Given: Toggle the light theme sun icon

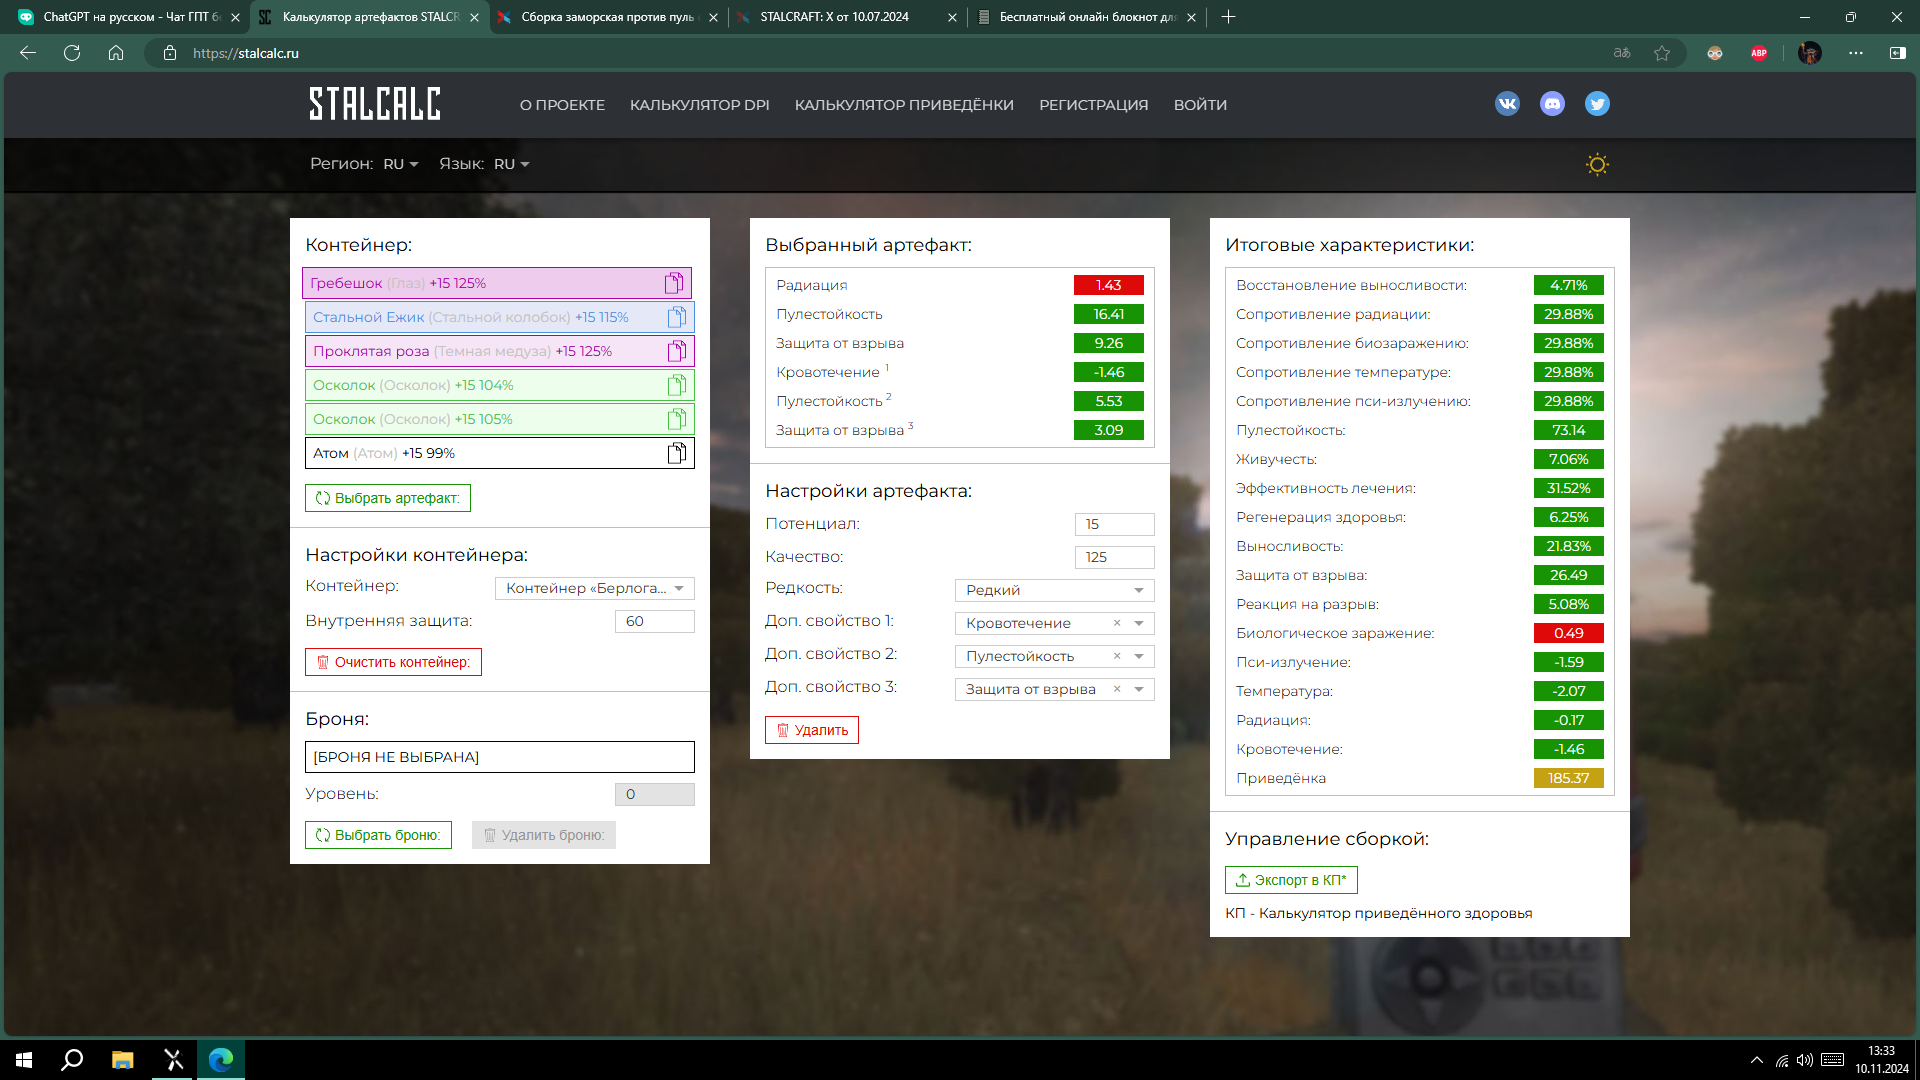Looking at the screenshot, I should (x=1597, y=165).
